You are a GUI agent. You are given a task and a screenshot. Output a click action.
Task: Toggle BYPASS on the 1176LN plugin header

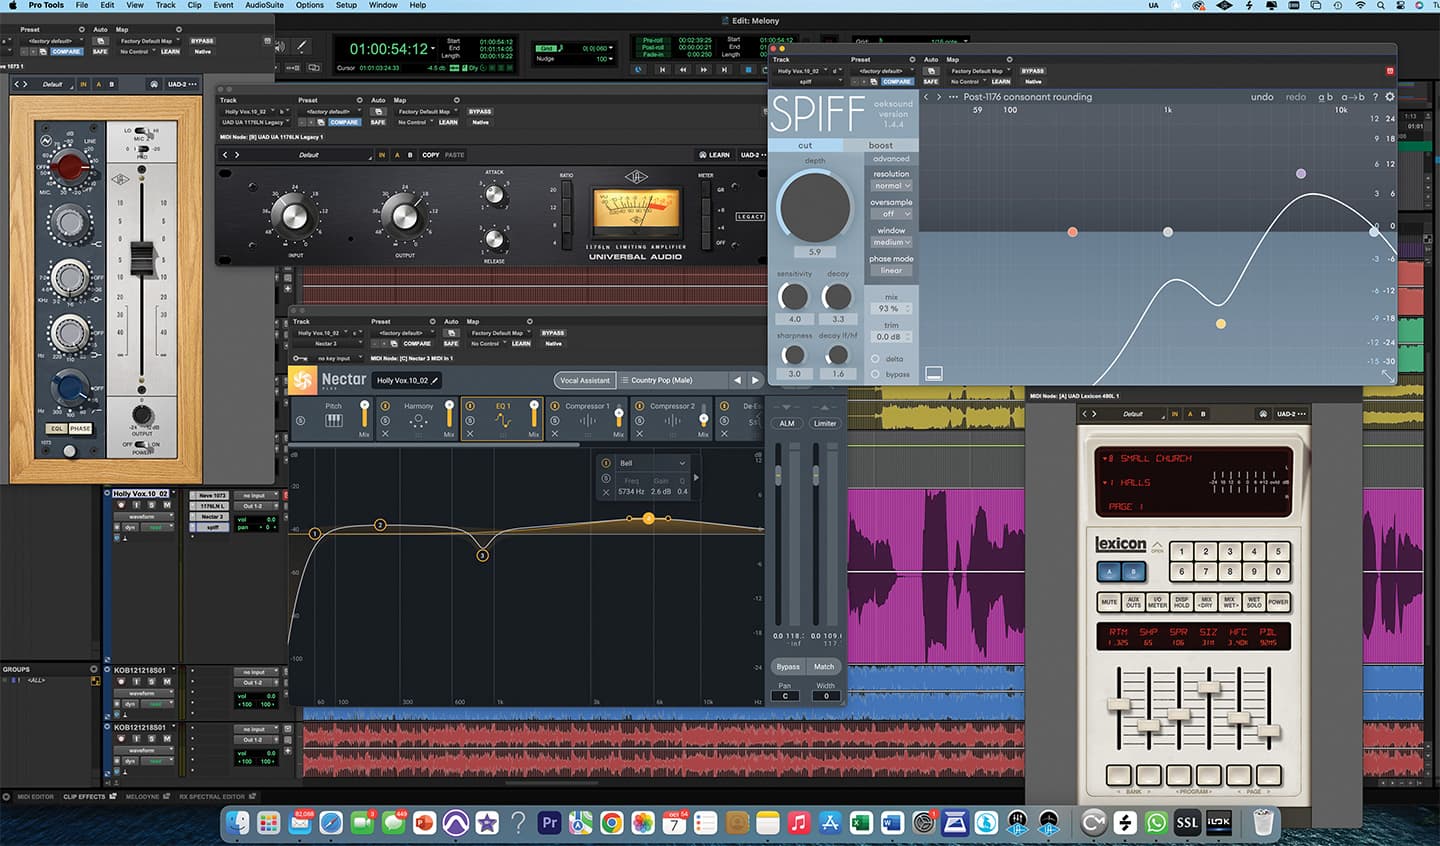[x=480, y=111]
